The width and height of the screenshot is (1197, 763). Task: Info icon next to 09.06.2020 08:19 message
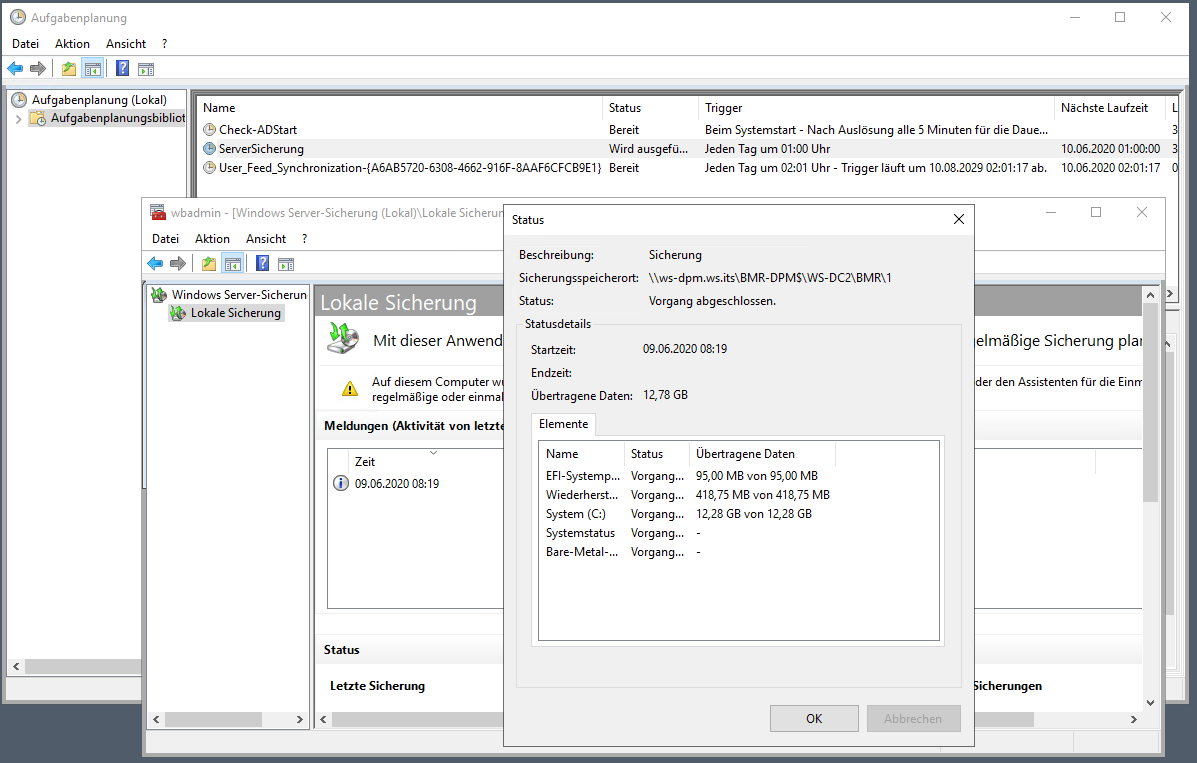click(340, 483)
